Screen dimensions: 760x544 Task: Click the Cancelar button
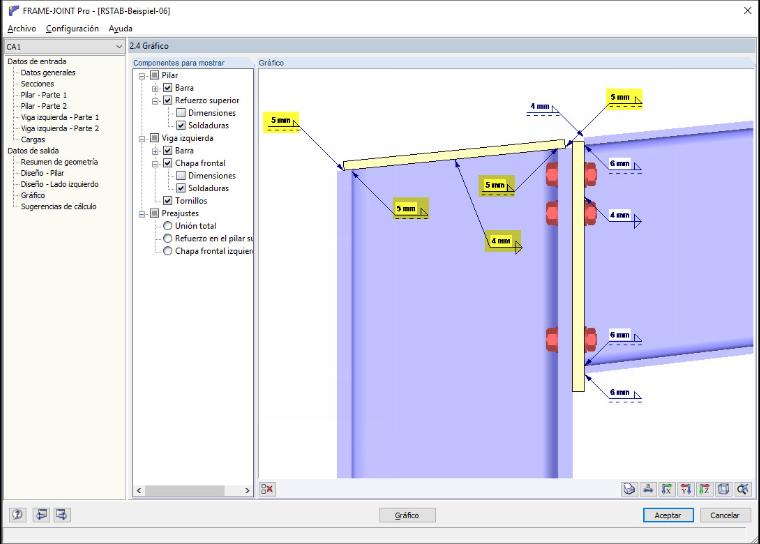(725, 515)
